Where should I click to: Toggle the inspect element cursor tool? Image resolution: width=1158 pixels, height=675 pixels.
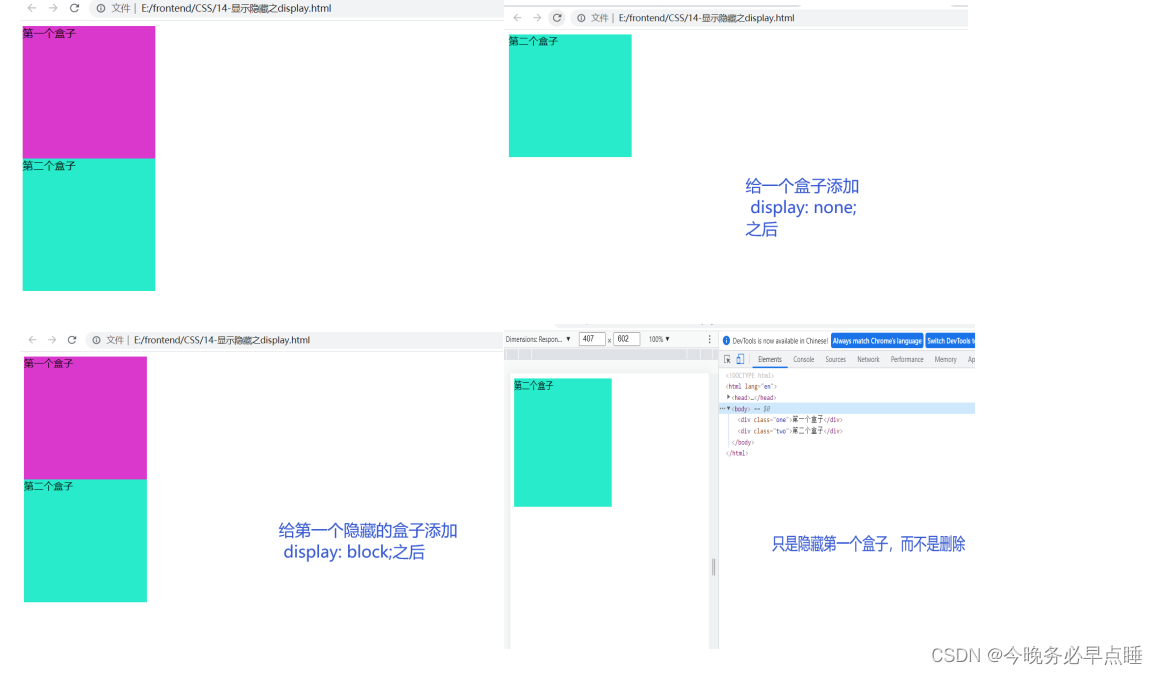pos(727,359)
